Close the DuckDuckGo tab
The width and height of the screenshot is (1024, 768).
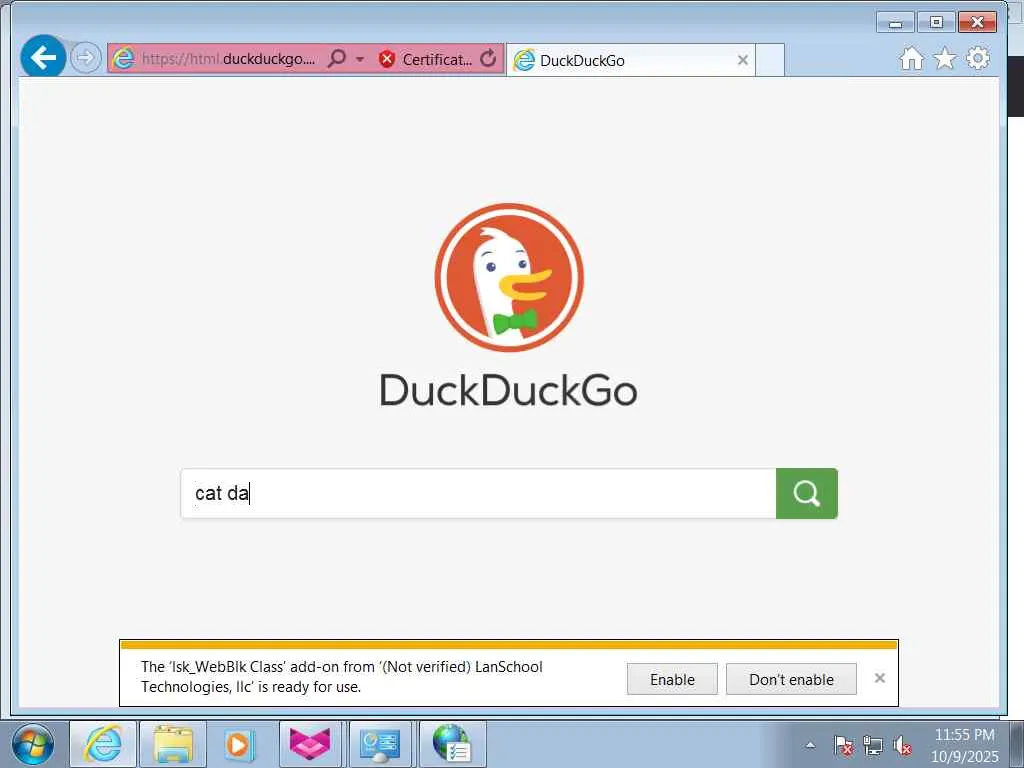tap(743, 60)
